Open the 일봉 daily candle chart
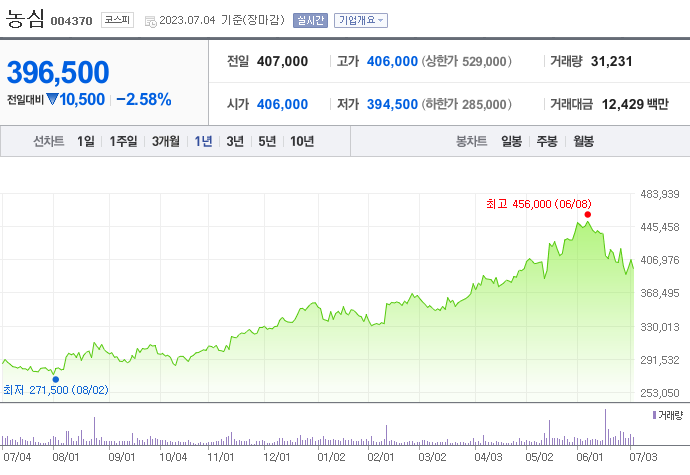690x475 pixels. point(511,141)
